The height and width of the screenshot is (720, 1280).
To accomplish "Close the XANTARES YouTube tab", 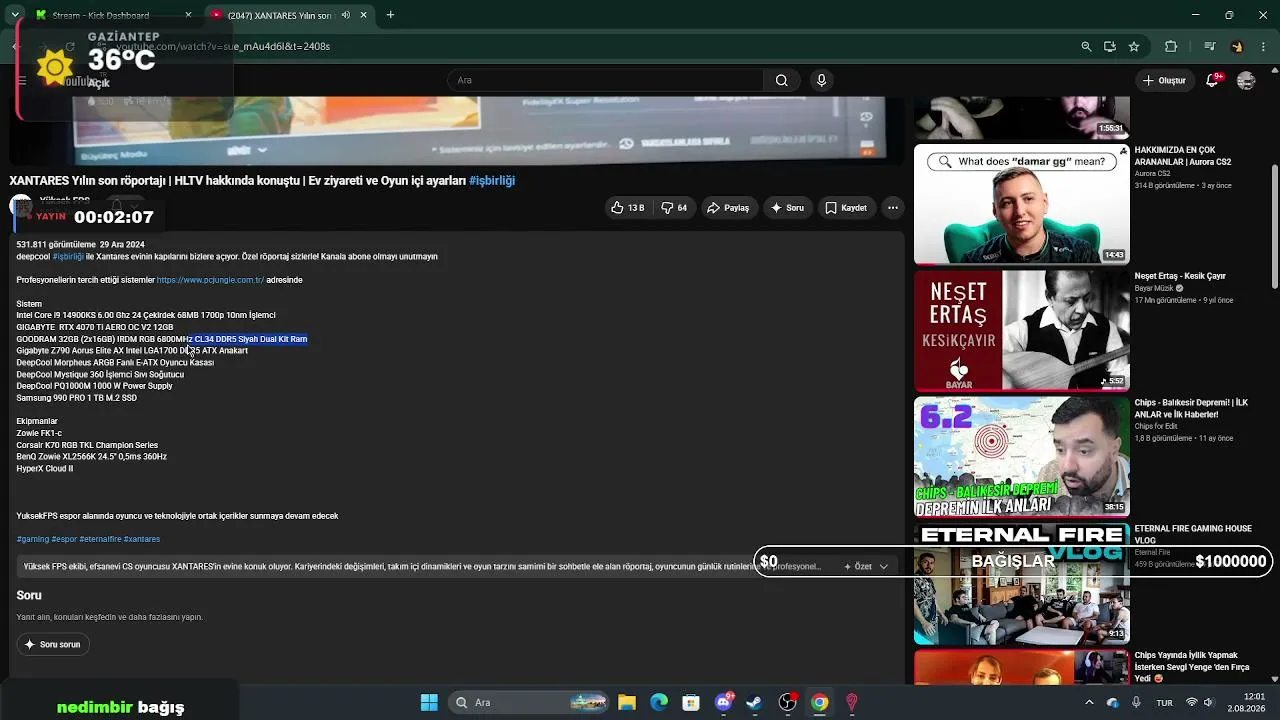I will (364, 15).
